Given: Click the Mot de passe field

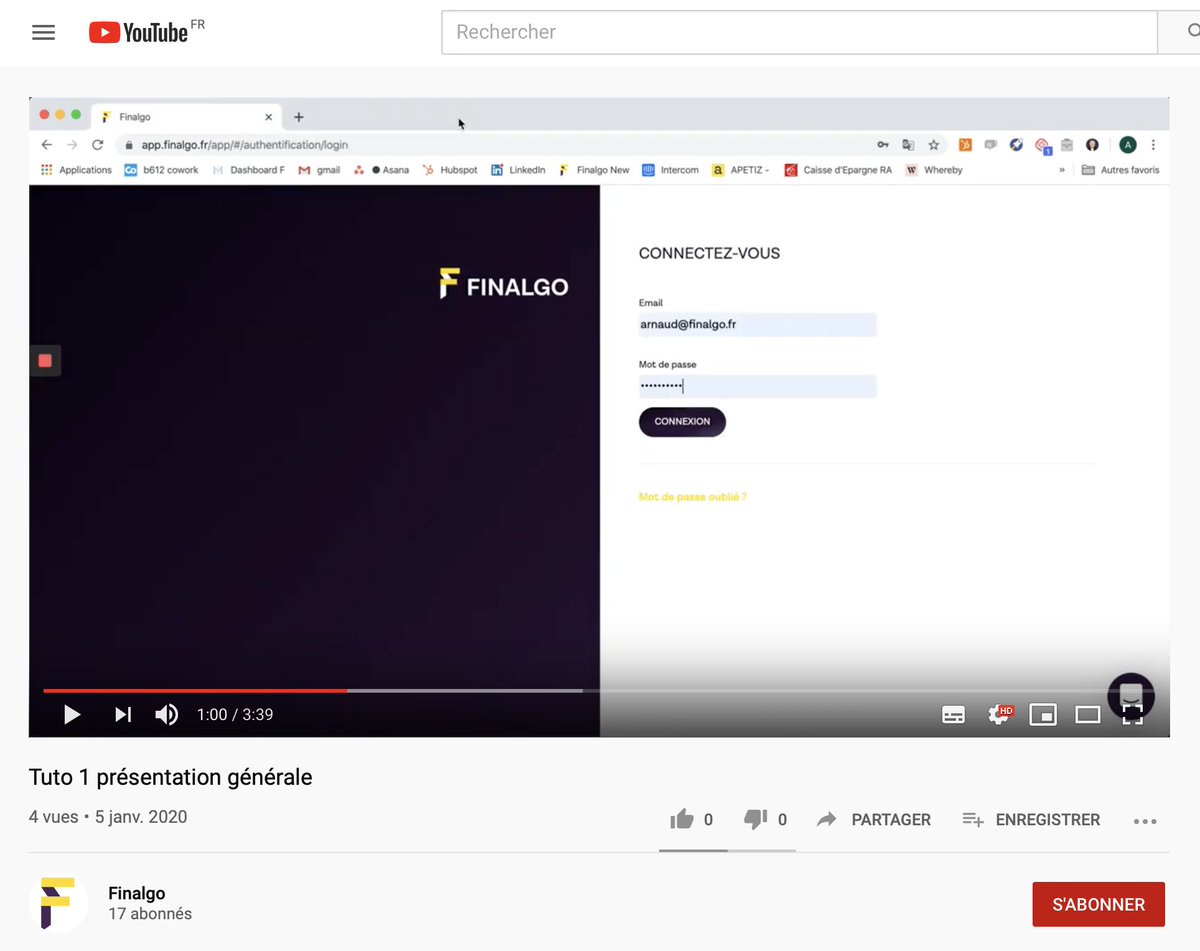Looking at the screenshot, I should click(757, 386).
